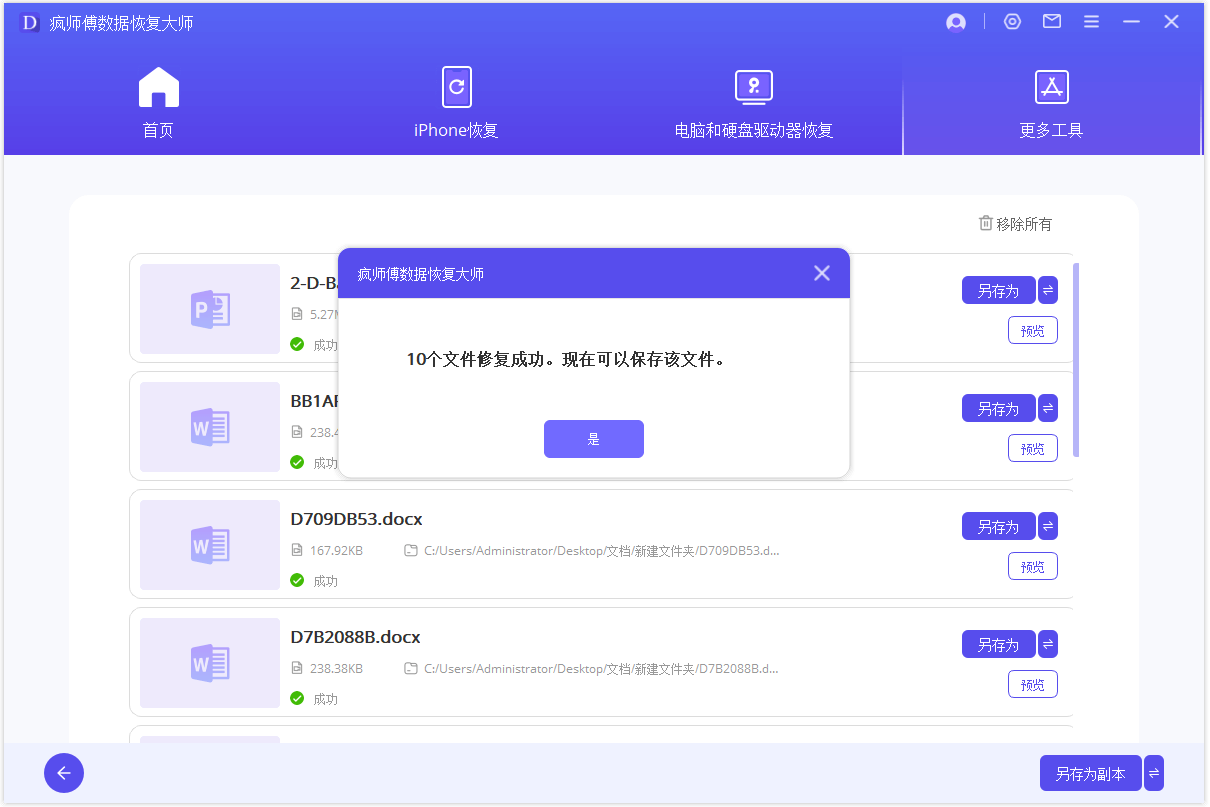1210x807 pixels.
Task: Select the PowerPoint file thumbnail
Action: coord(210,309)
